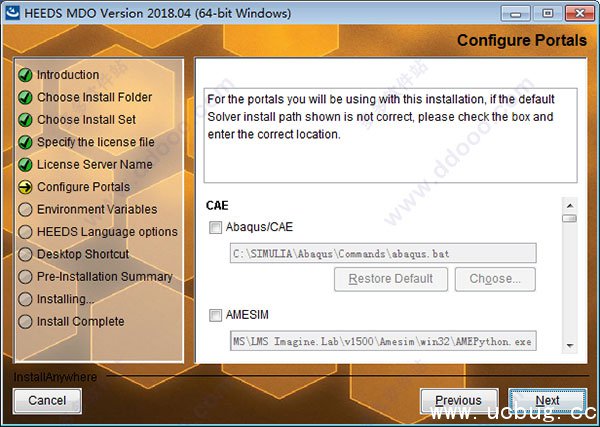Select the Choose Install Folder step label
This screenshot has width=600, height=427.
(x=95, y=98)
